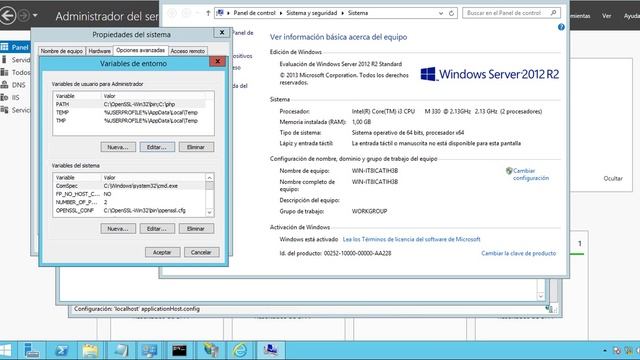This screenshot has height=360, width=640.
Task: Click Variable column header in user variables
Action: tap(77, 96)
